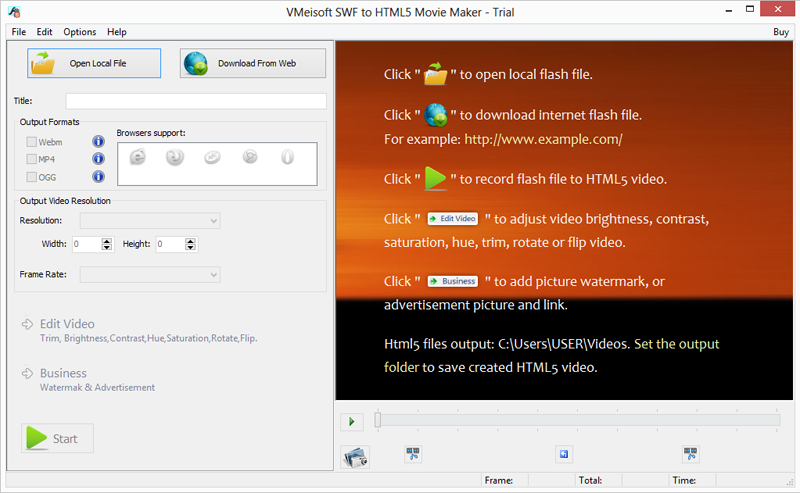Click the preview seek bar track
This screenshot has width=800, height=493.
pyautogui.click(x=580, y=420)
